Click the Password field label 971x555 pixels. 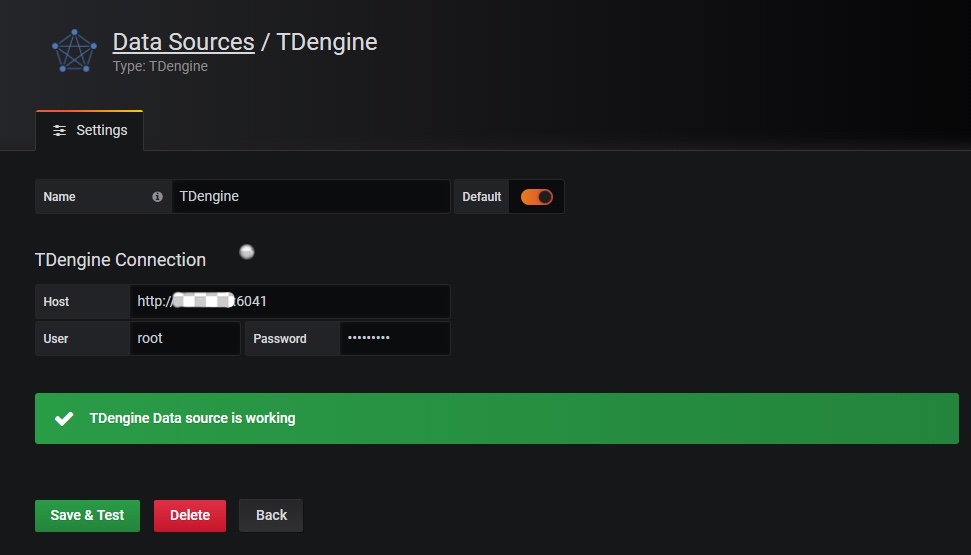(x=280, y=339)
